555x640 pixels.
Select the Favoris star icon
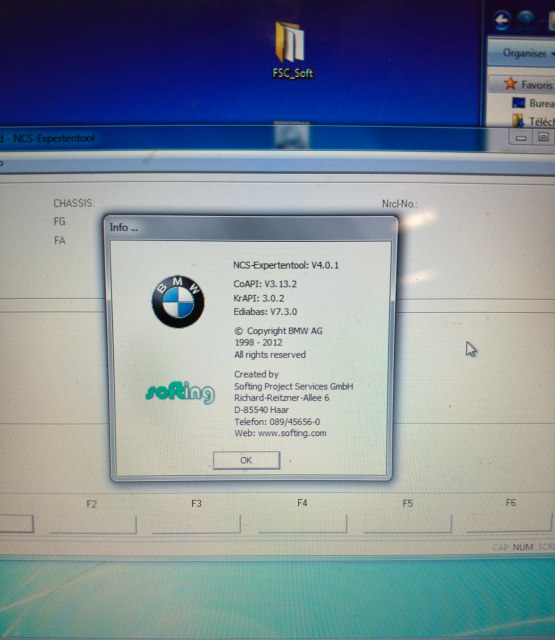tap(510, 84)
